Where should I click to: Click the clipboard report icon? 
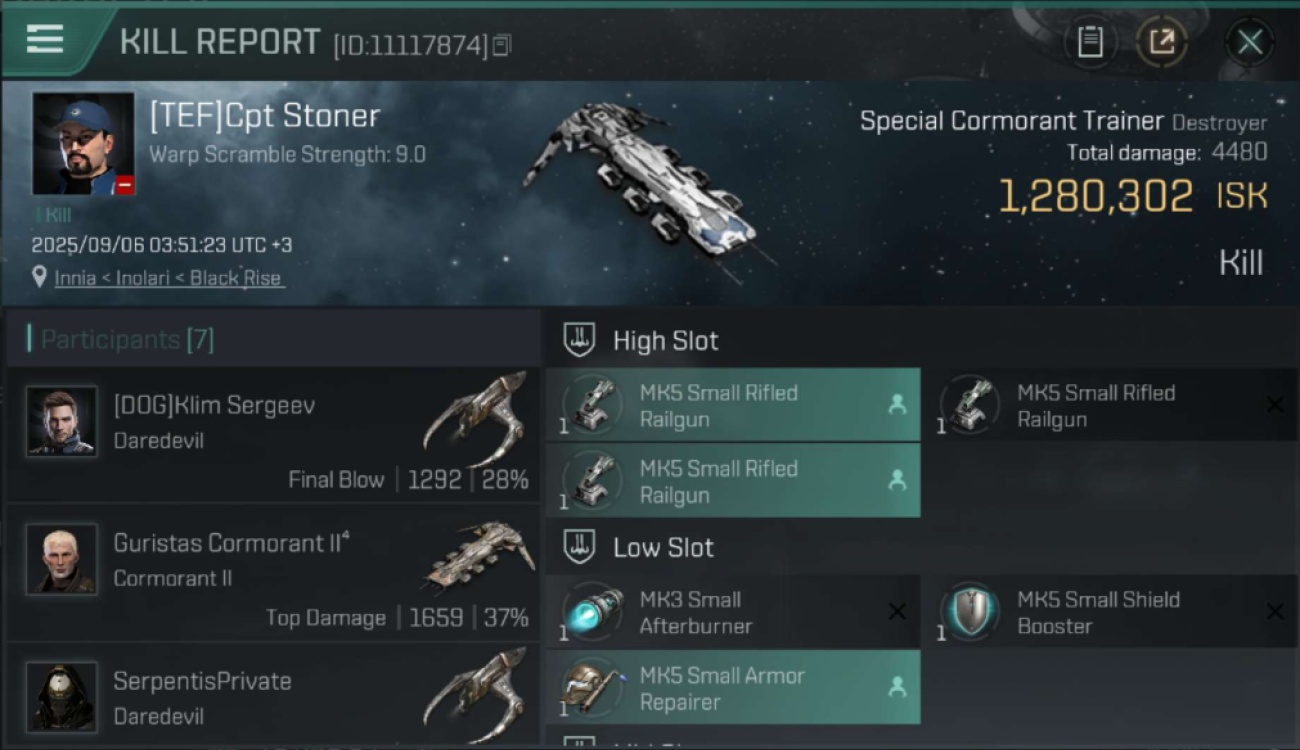click(1090, 42)
